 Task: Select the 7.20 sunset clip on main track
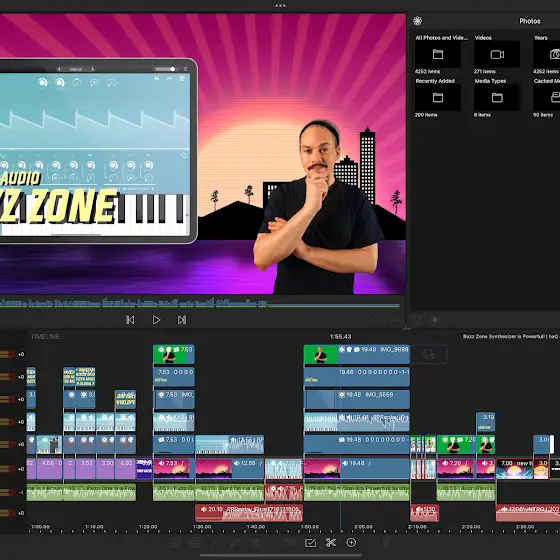[456, 469]
